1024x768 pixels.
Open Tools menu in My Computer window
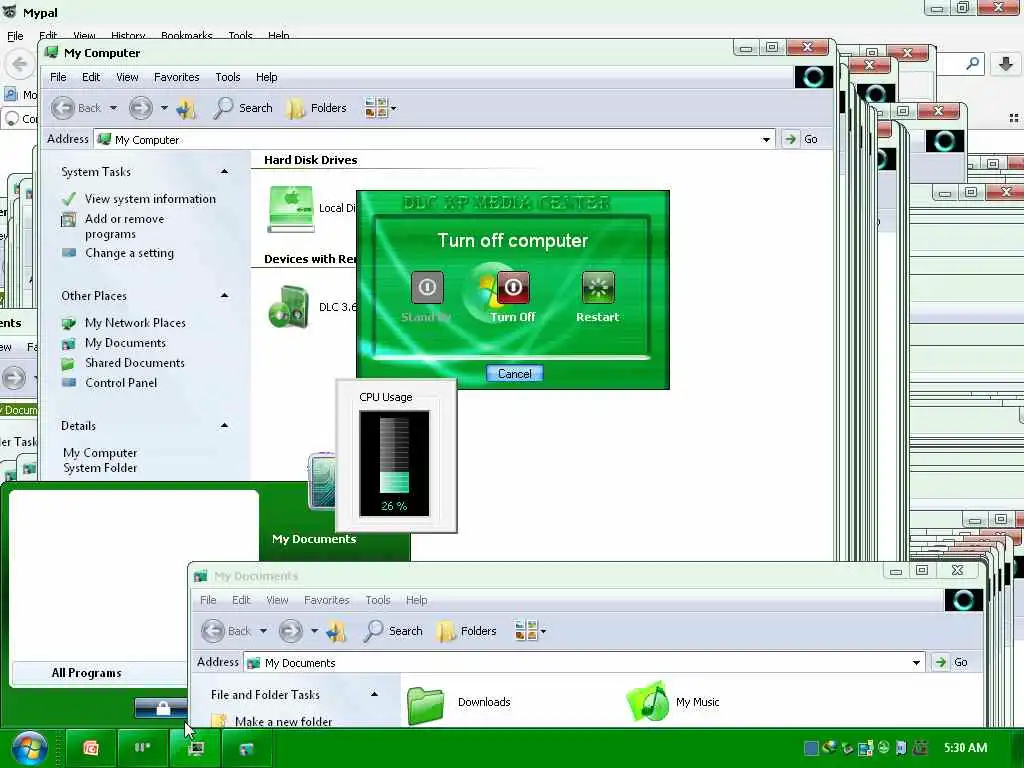228,77
